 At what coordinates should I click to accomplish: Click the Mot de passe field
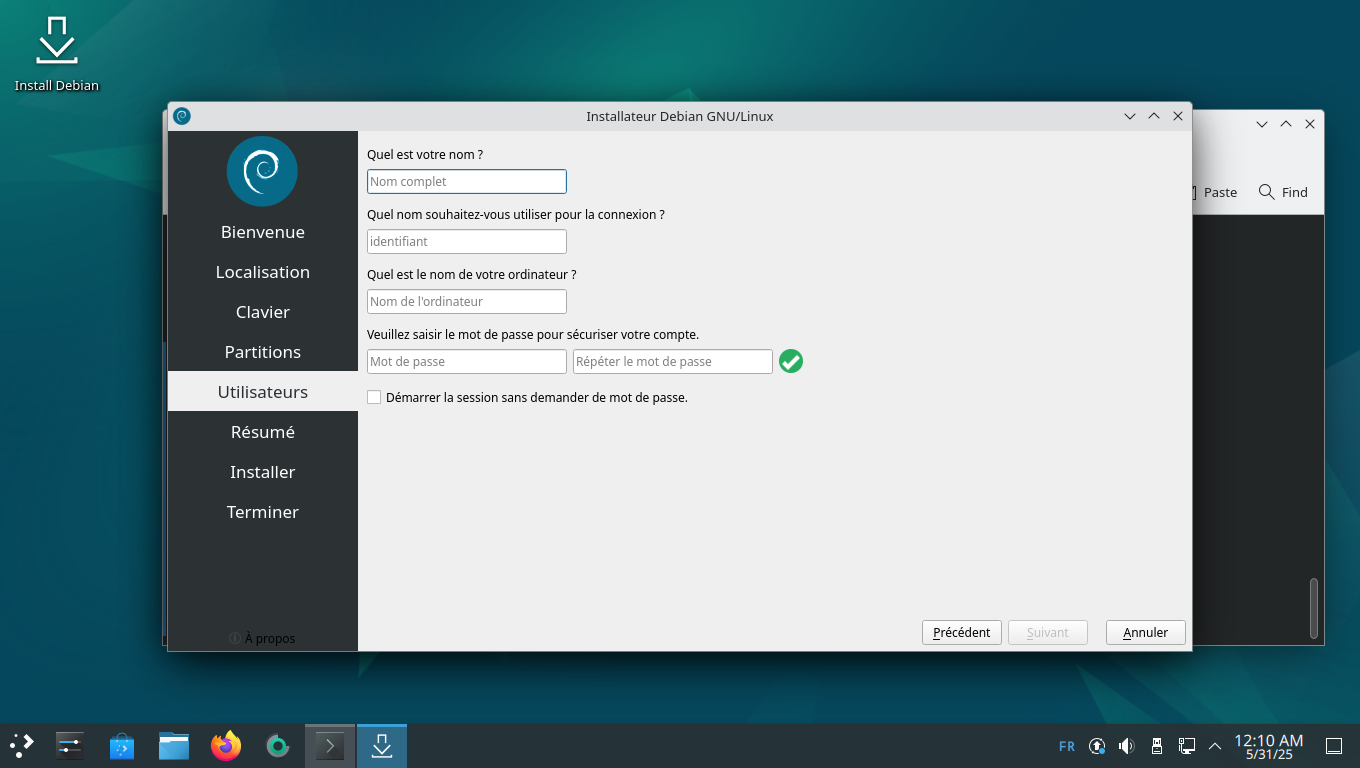click(x=467, y=361)
